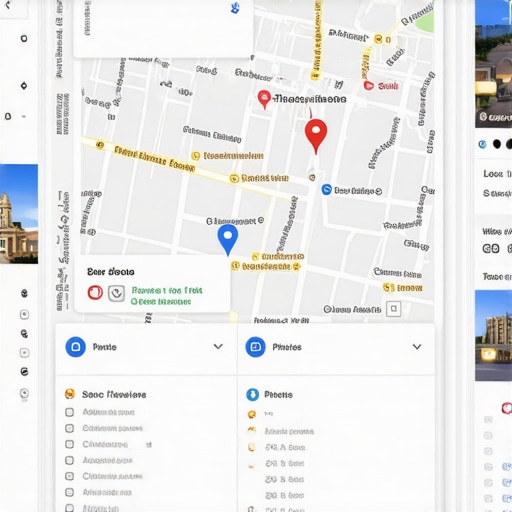Tick the first checkbox under the orange-icon heading
This screenshot has width=512, height=512.
coord(69,412)
